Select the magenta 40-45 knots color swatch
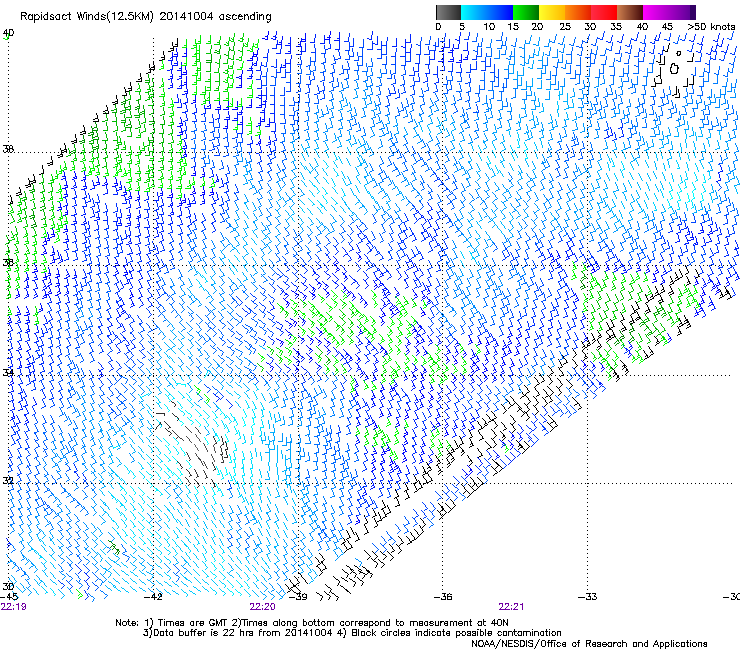 (x=656, y=12)
